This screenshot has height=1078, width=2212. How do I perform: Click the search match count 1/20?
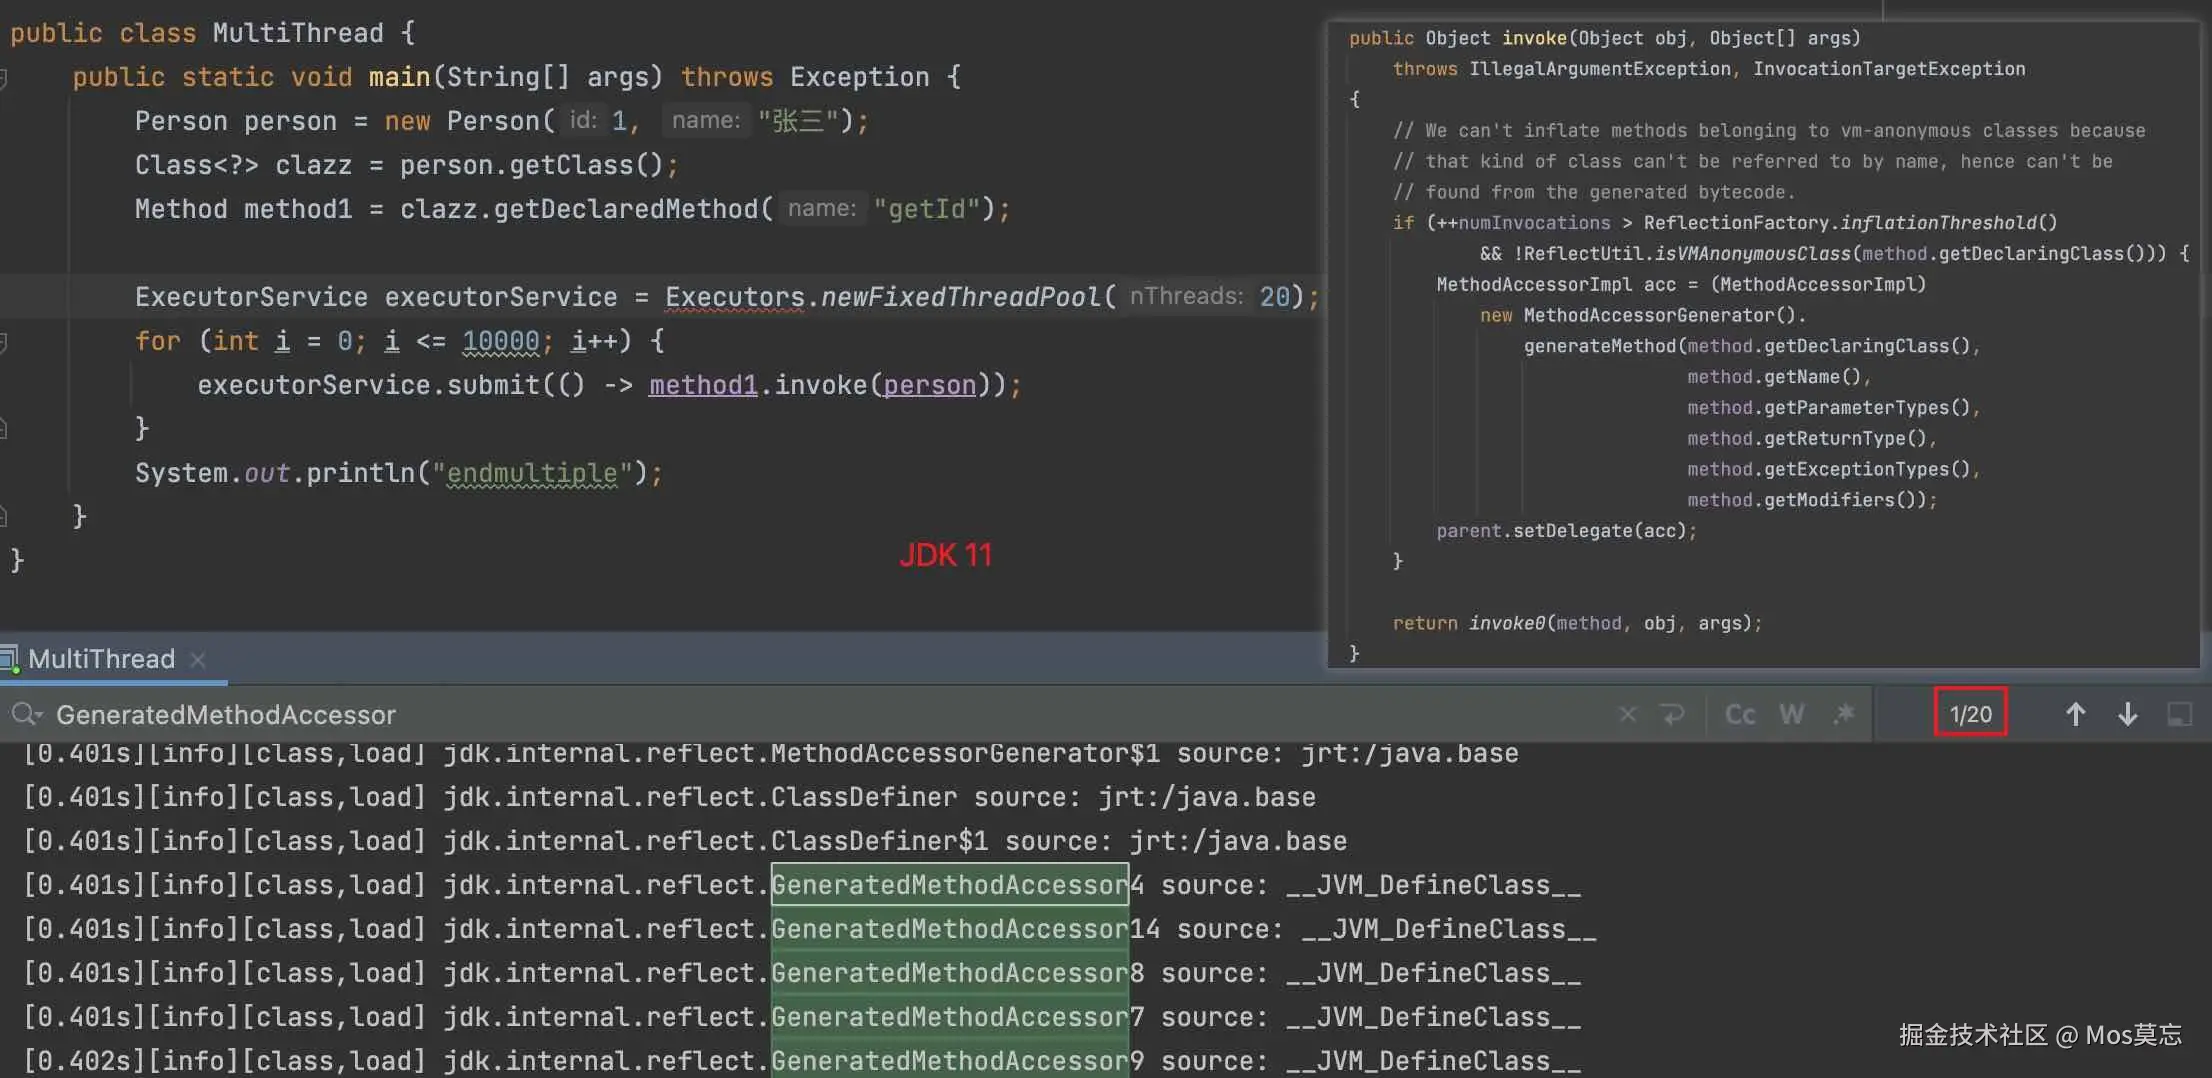(1971, 714)
